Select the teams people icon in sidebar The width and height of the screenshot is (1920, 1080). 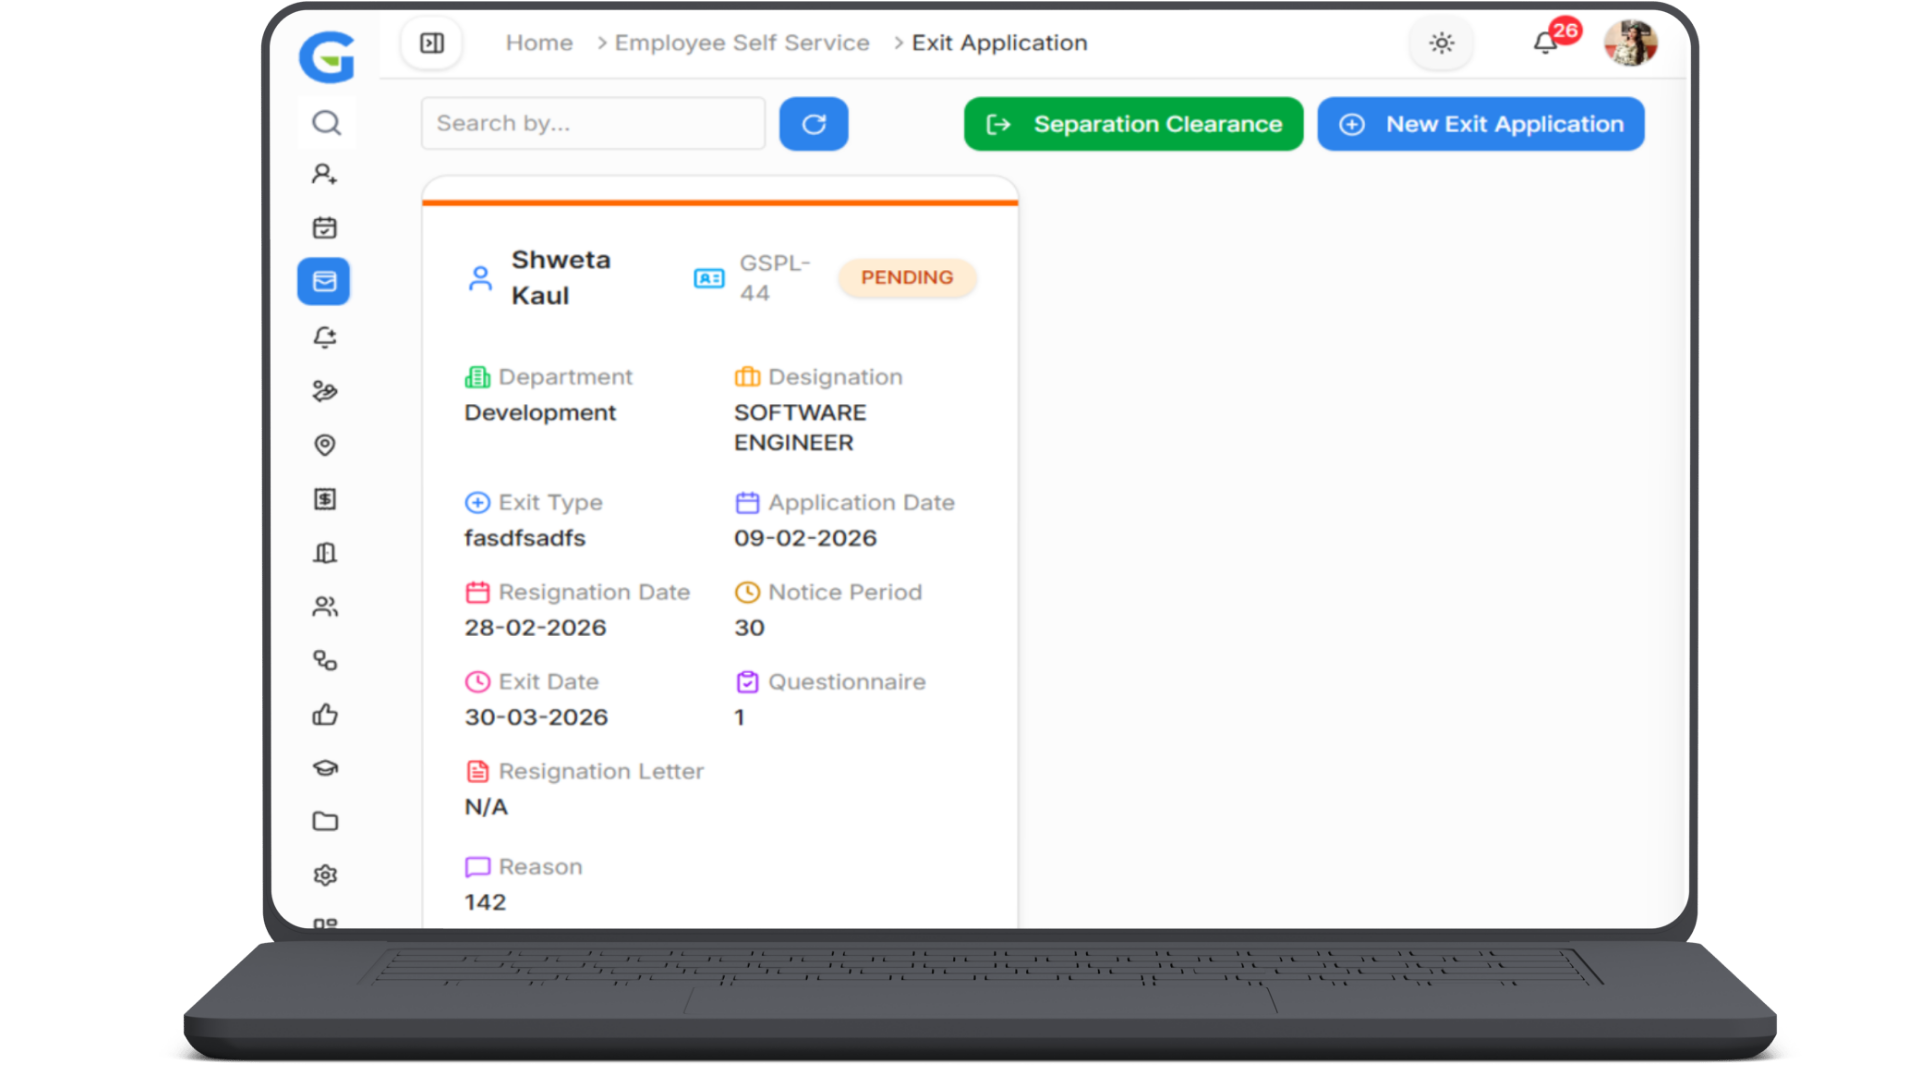point(325,605)
